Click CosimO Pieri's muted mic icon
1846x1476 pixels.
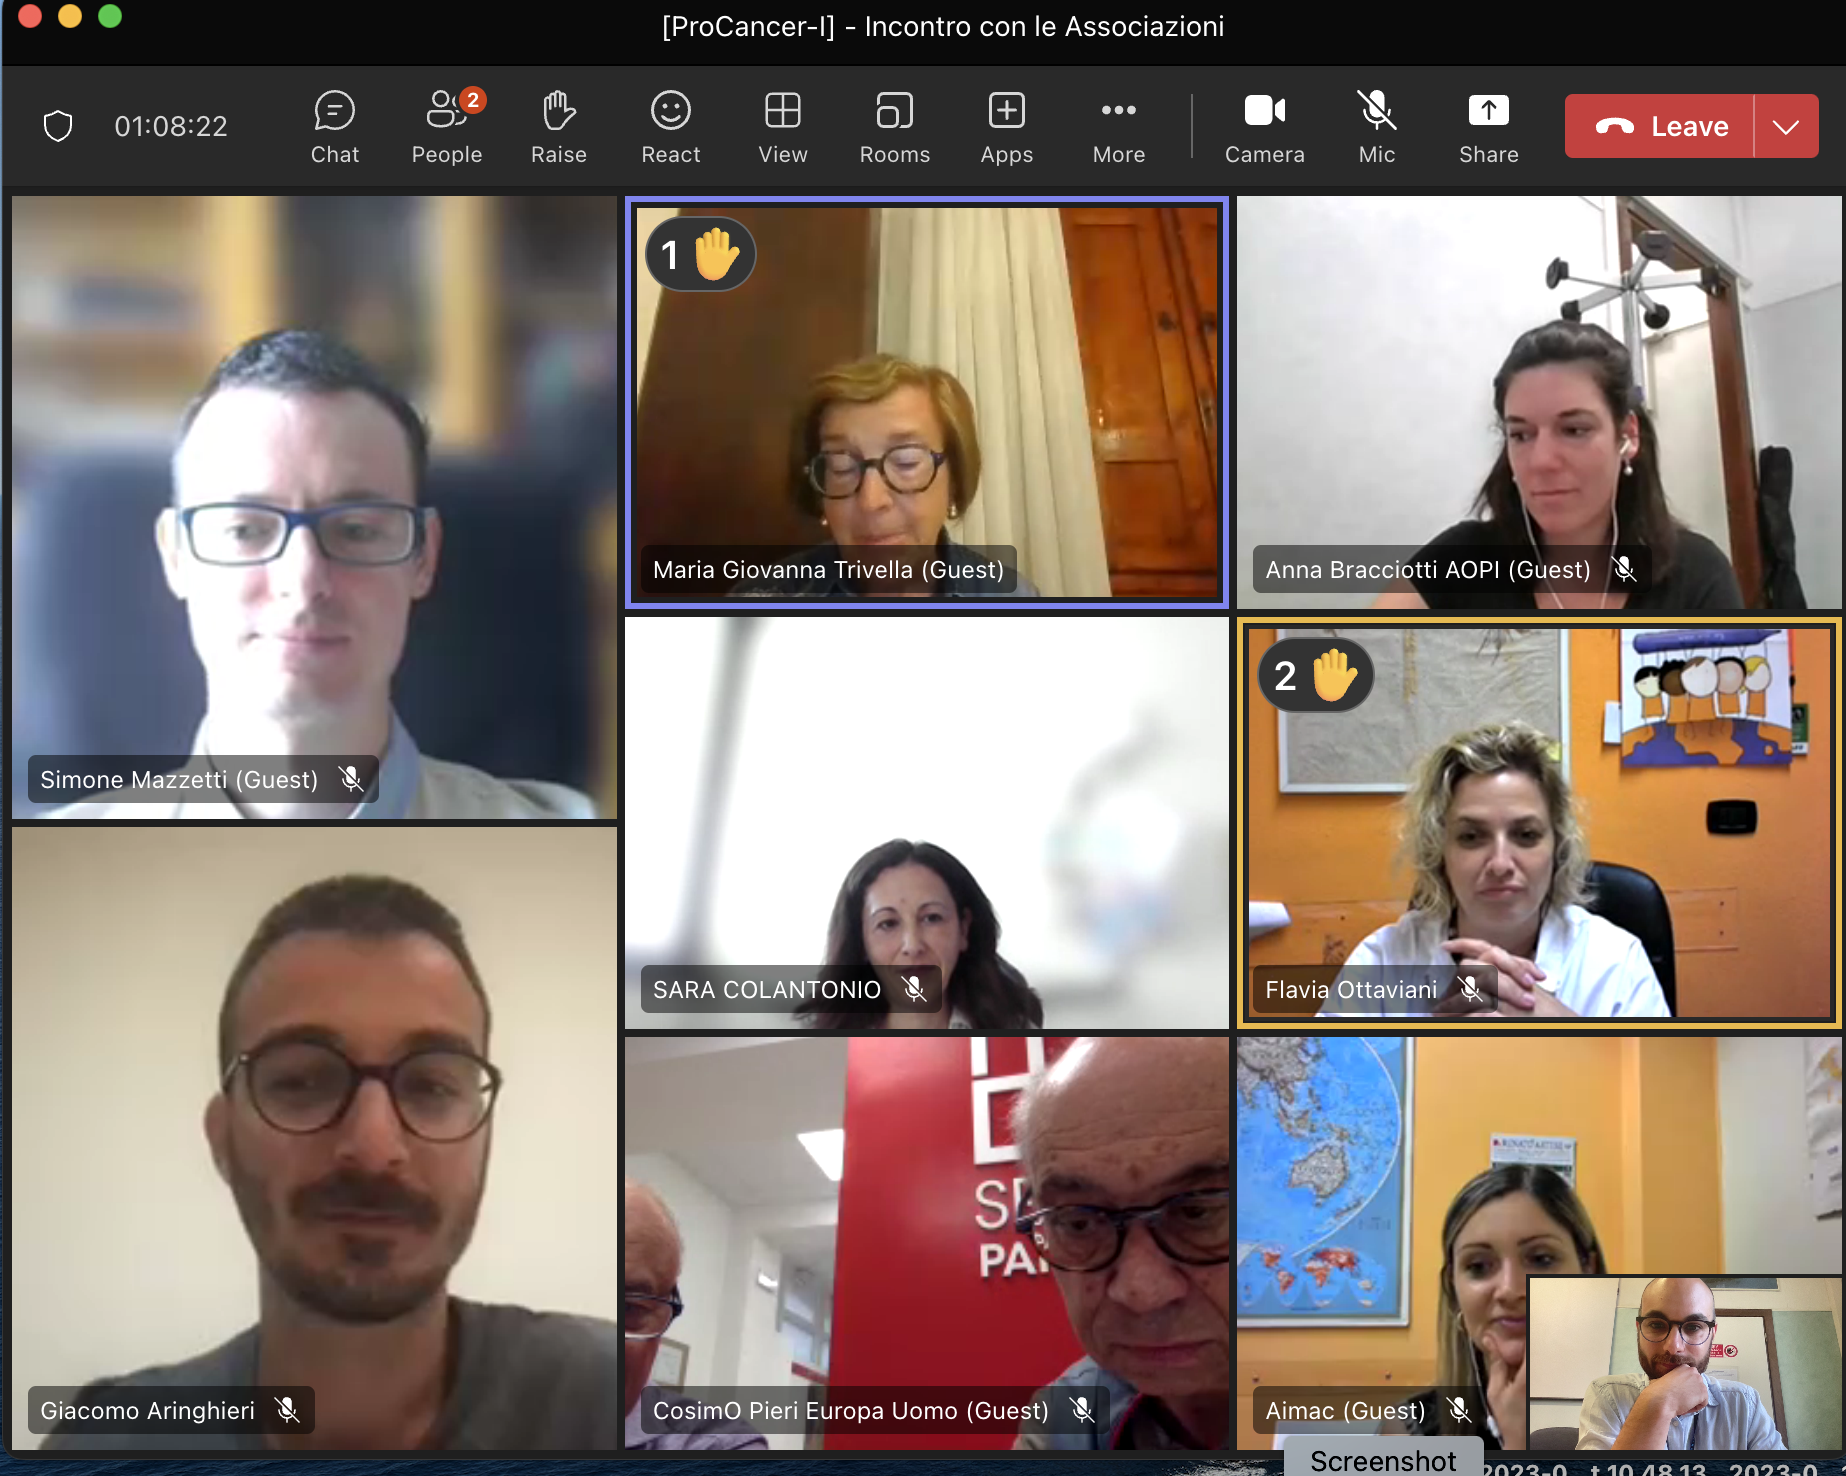pos(1082,1410)
